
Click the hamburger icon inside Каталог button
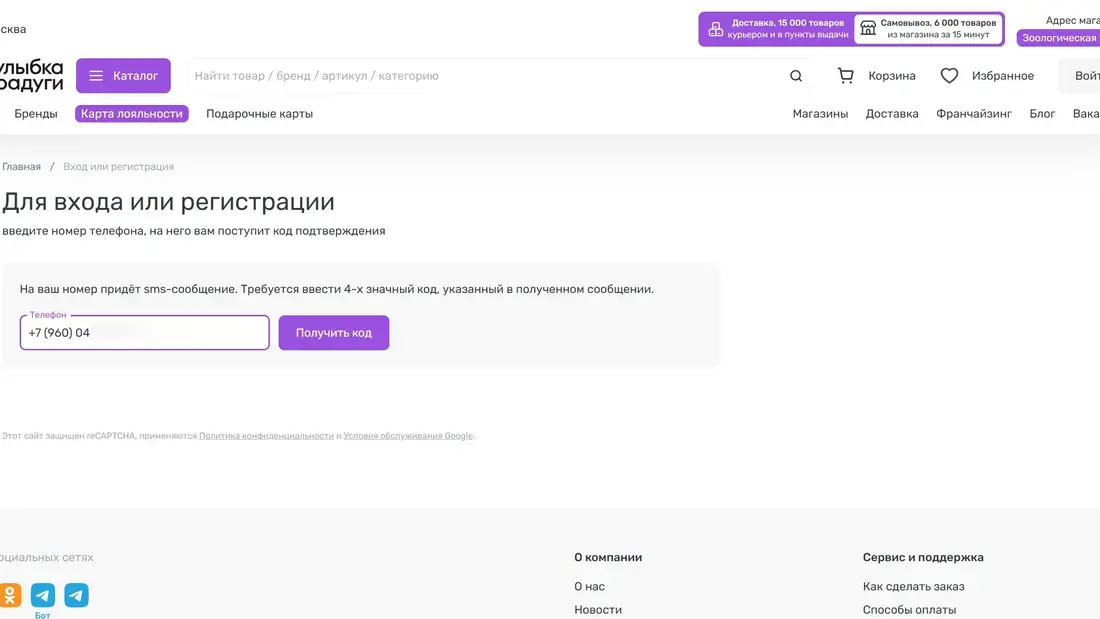coord(96,75)
